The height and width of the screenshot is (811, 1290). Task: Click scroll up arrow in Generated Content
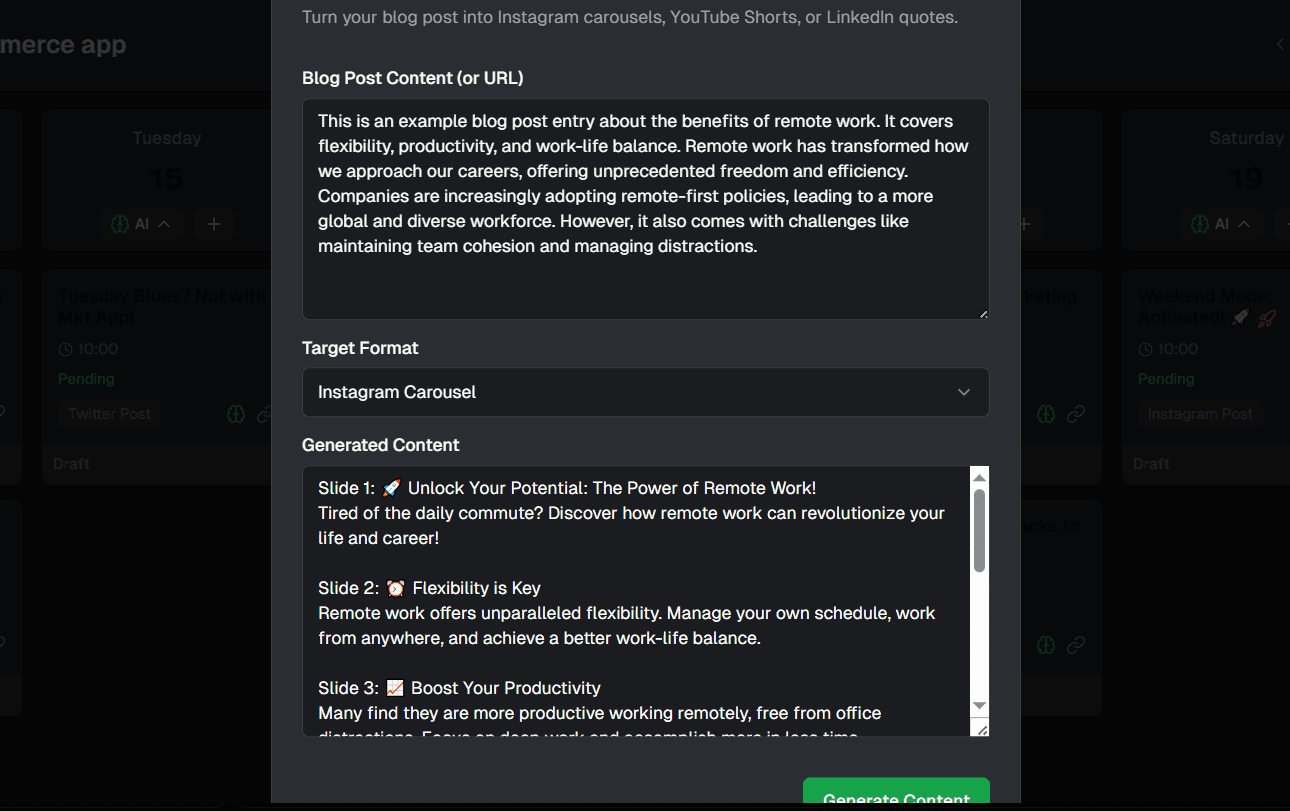[980, 476]
